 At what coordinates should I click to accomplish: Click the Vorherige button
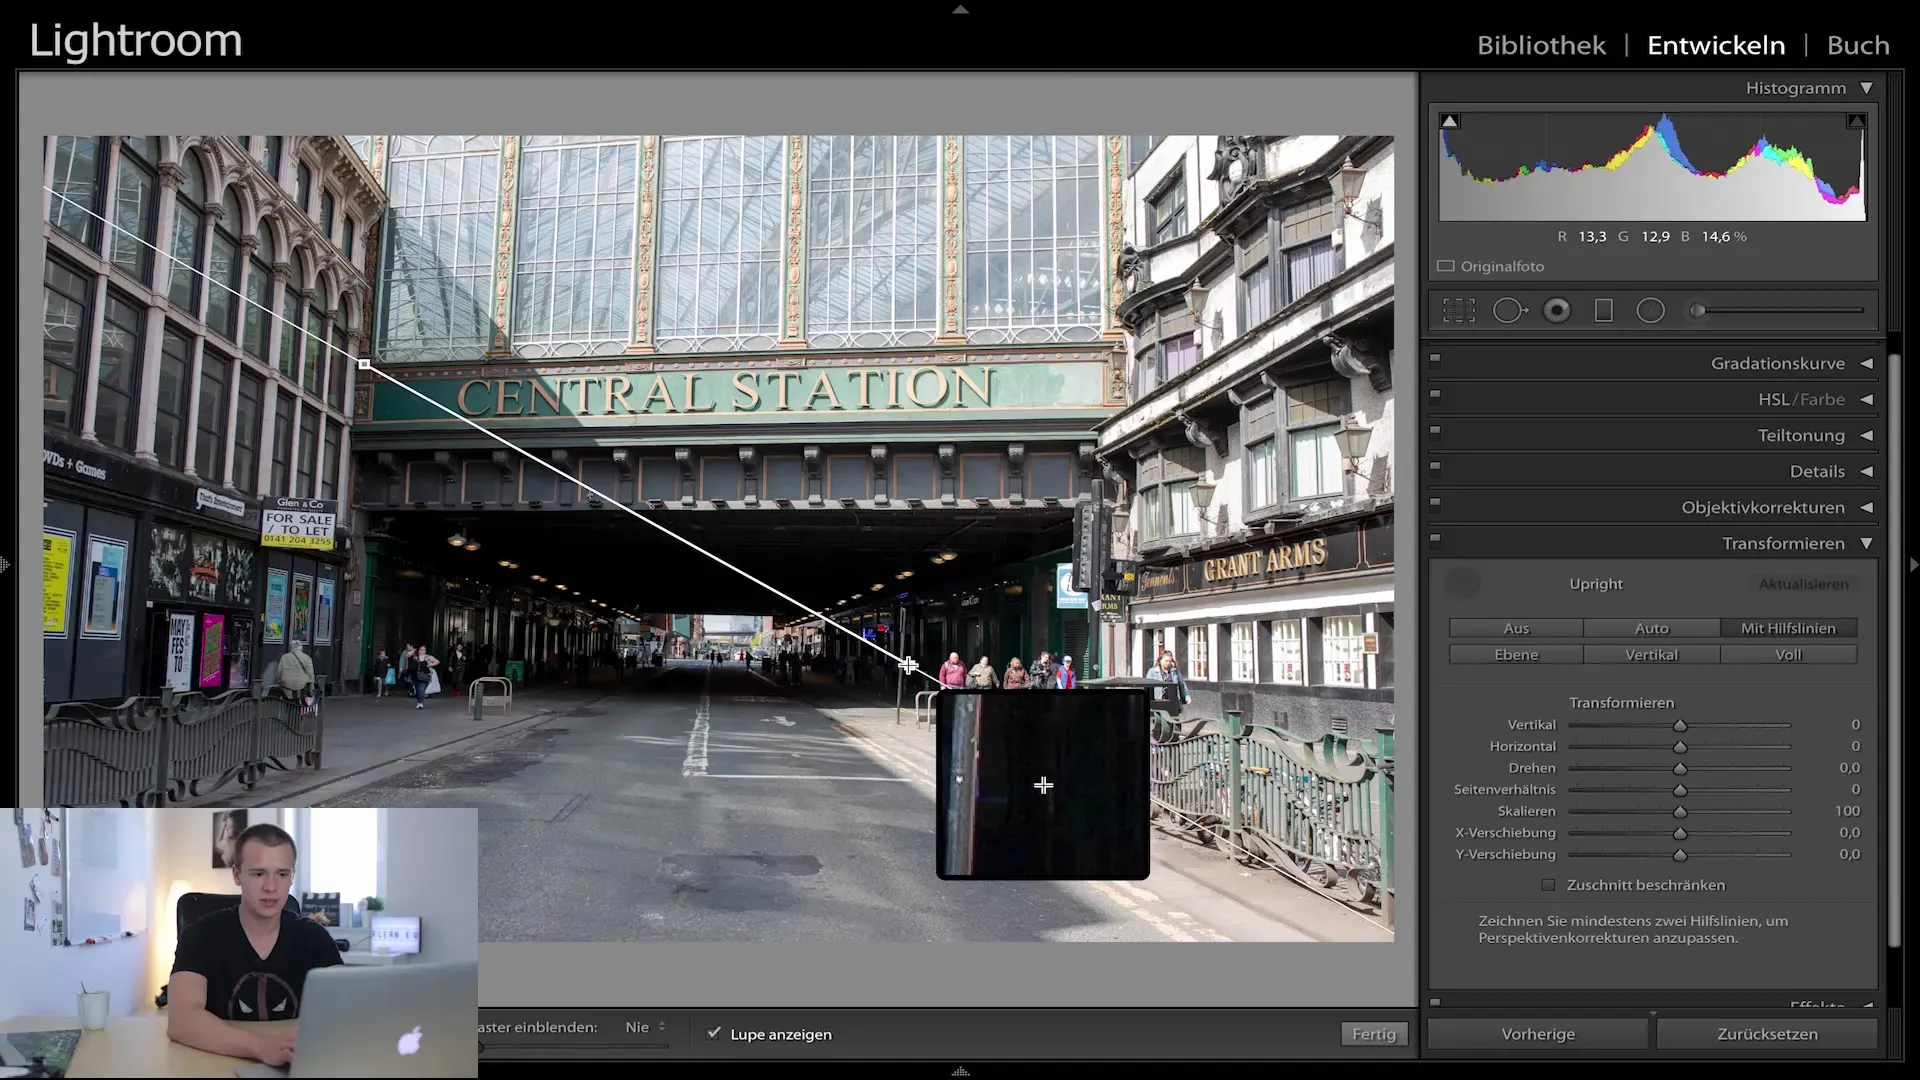tap(1538, 1034)
